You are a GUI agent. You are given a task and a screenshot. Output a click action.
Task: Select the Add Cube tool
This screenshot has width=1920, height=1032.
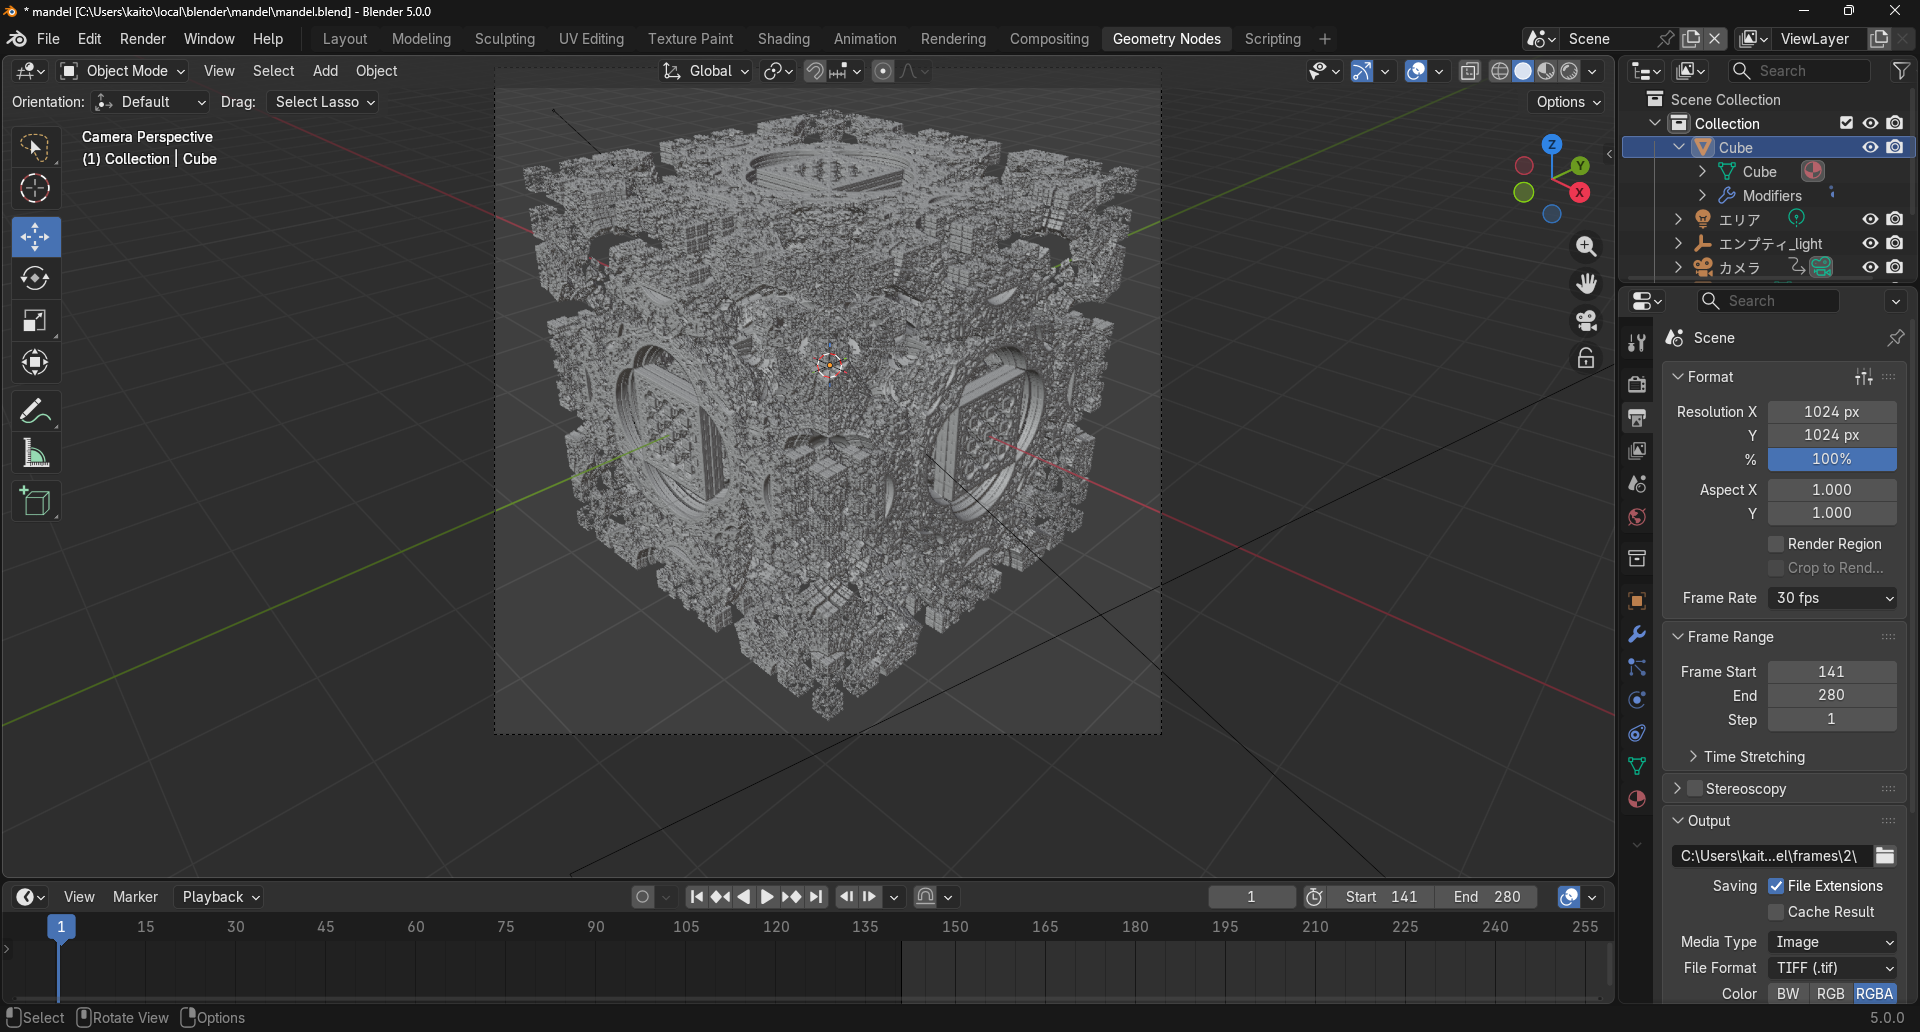35,502
